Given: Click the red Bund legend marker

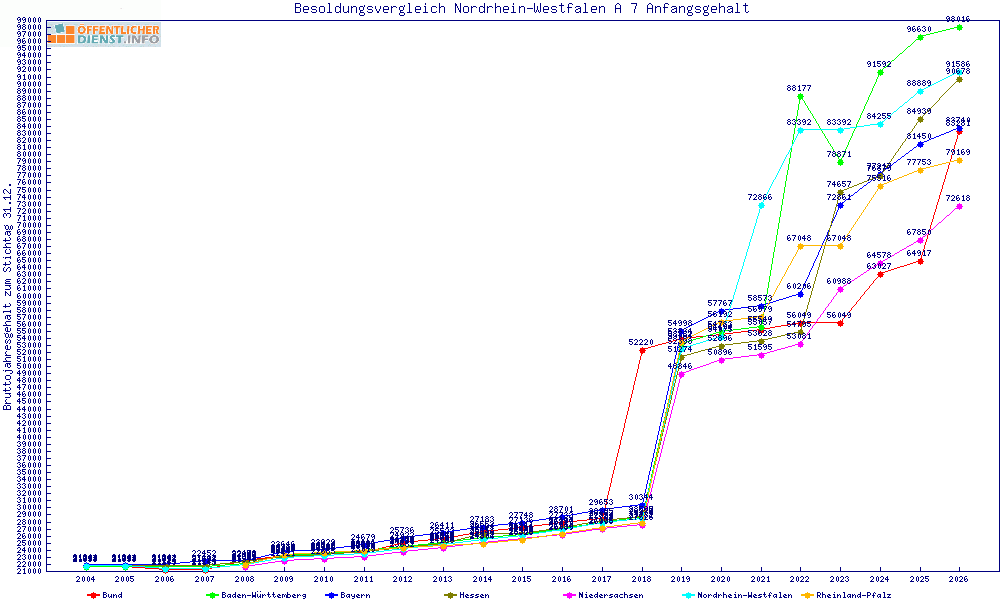Looking at the screenshot, I should 92,596.
